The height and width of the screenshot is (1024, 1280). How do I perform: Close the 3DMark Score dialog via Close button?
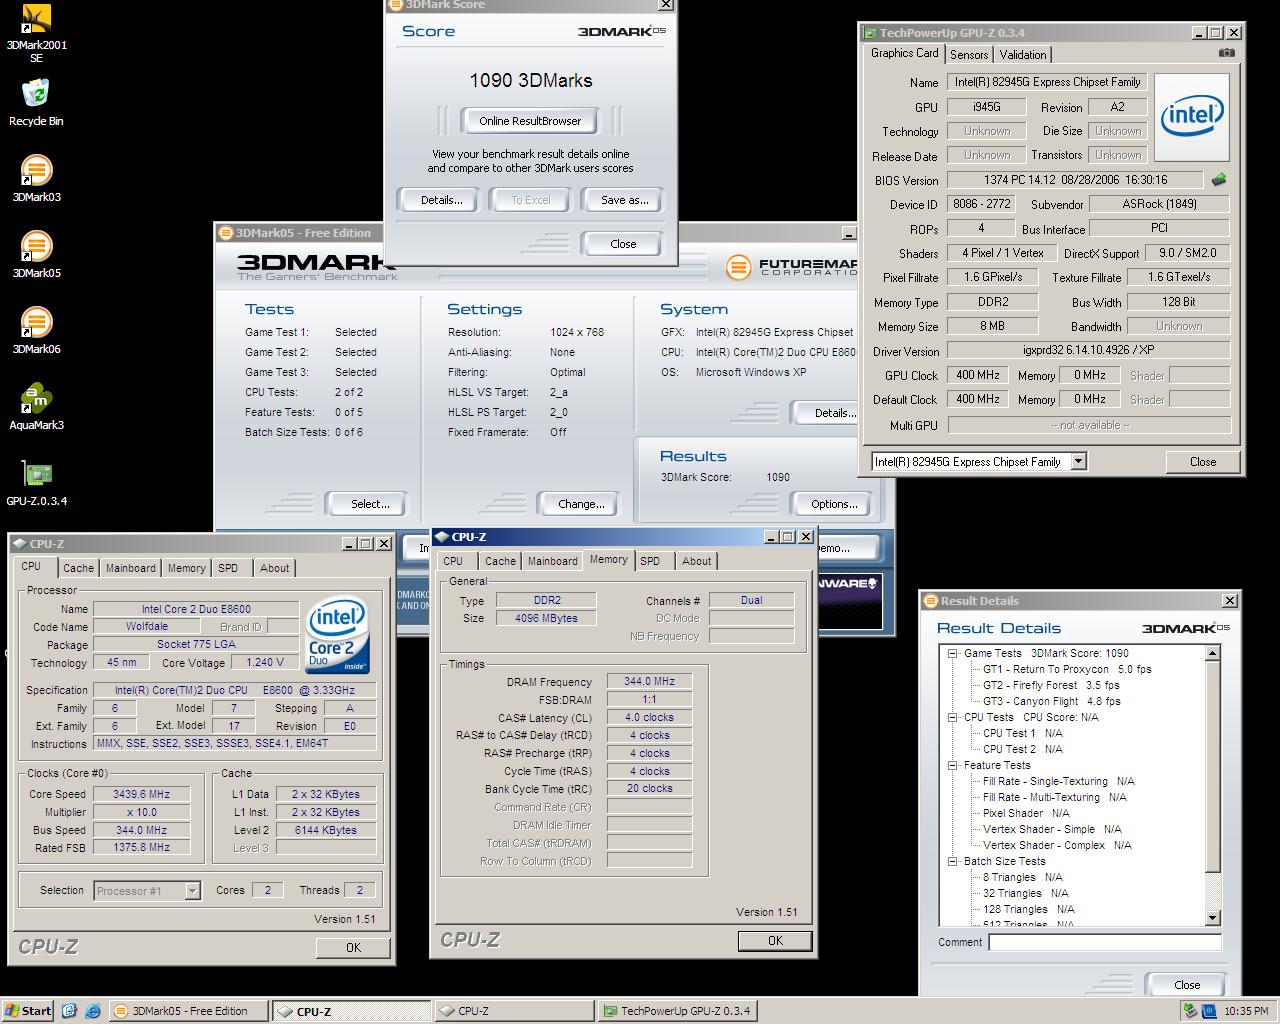coord(623,244)
